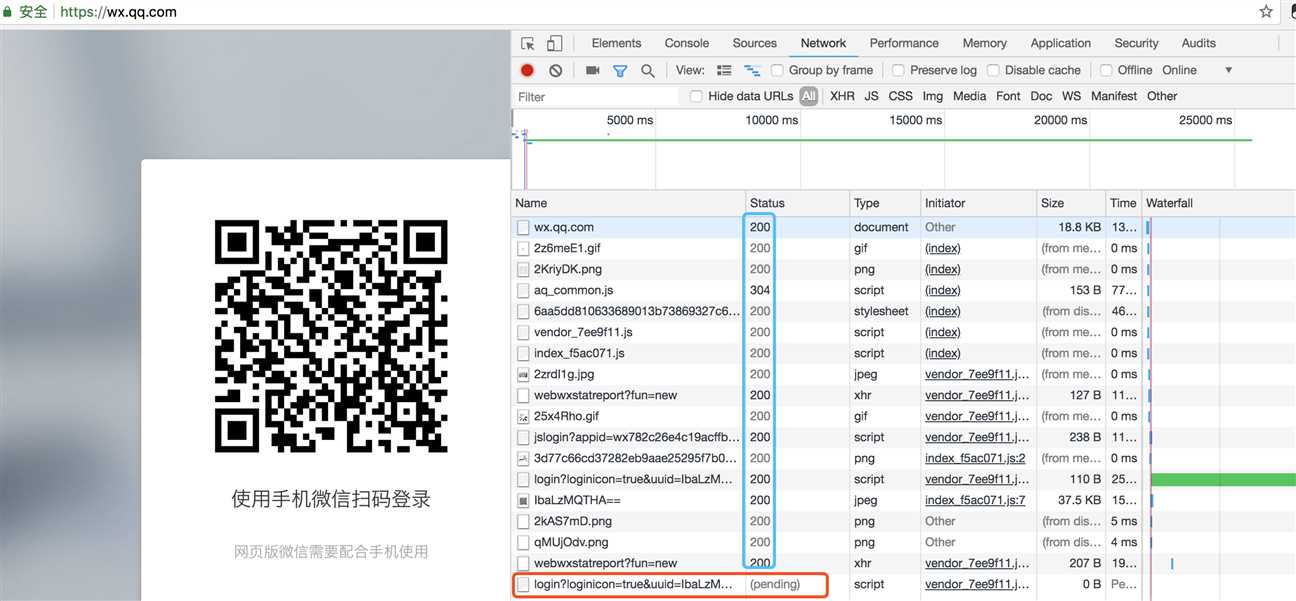Filter requests by Other
Image resolution: width=1296 pixels, height=601 pixels.
[1162, 96]
